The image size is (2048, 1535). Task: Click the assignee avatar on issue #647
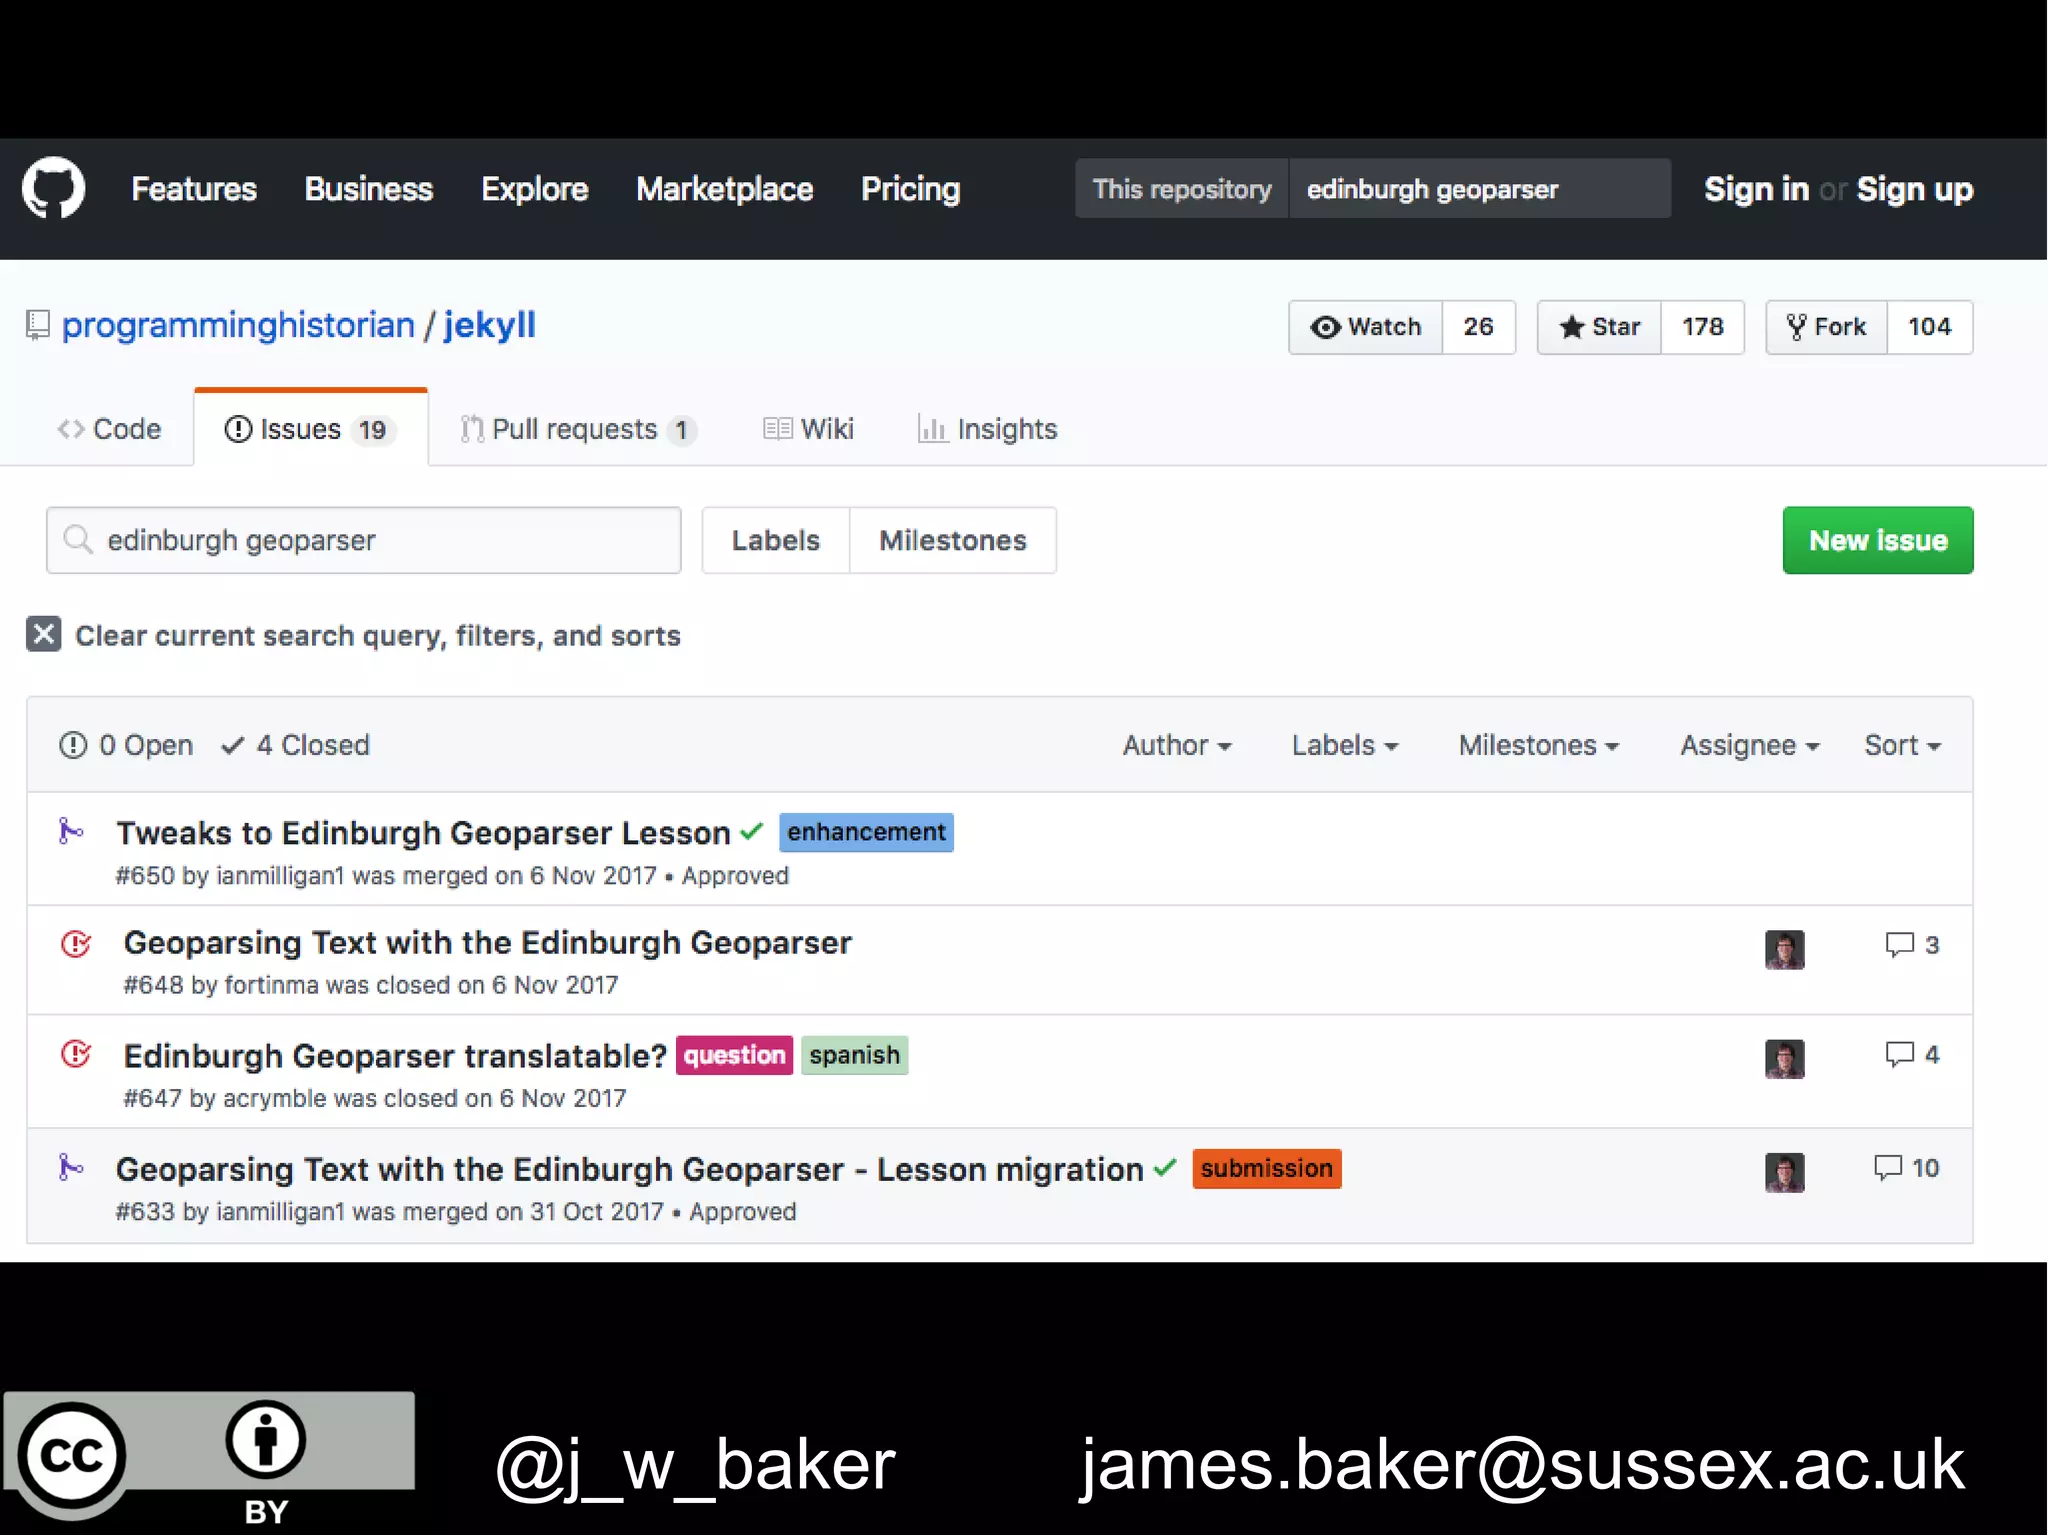tap(1784, 1059)
